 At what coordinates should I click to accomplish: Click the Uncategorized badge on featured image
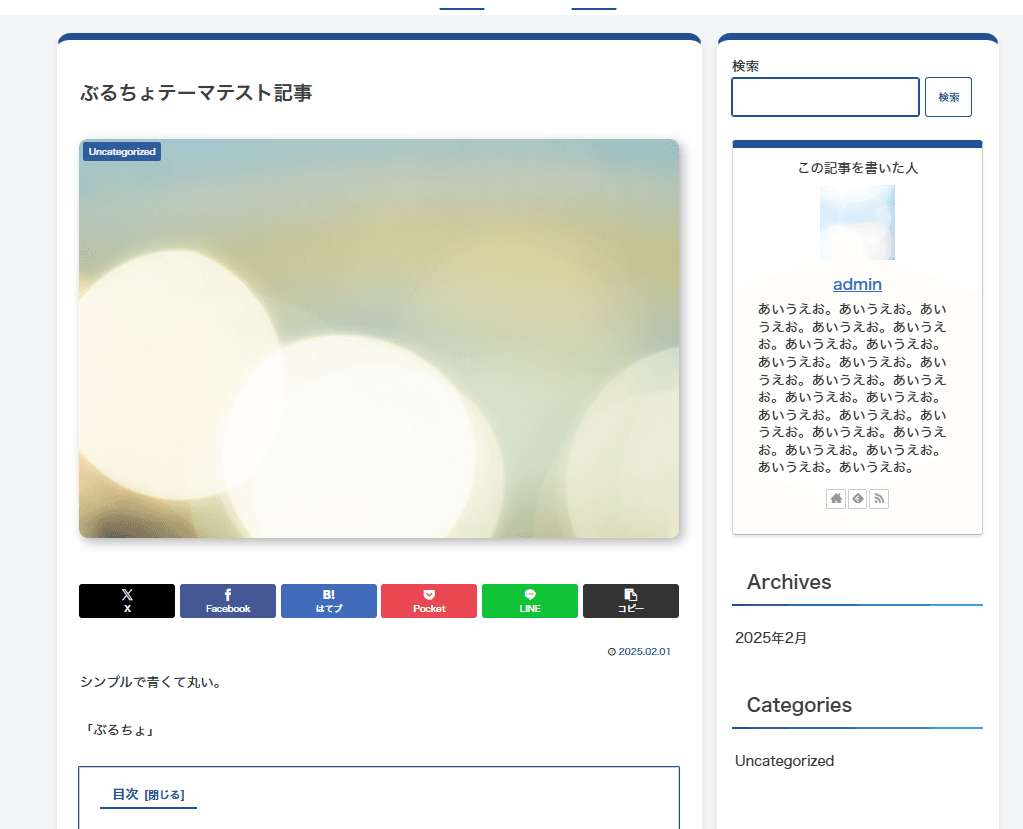(x=122, y=152)
